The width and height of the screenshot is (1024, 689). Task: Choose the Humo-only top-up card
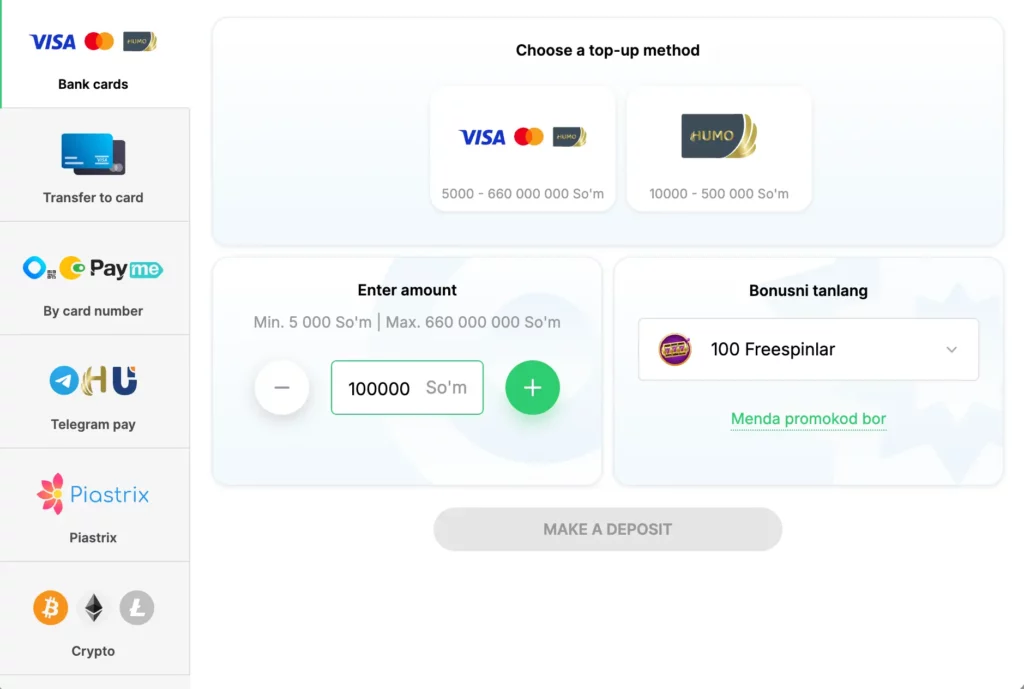[x=718, y=148]
